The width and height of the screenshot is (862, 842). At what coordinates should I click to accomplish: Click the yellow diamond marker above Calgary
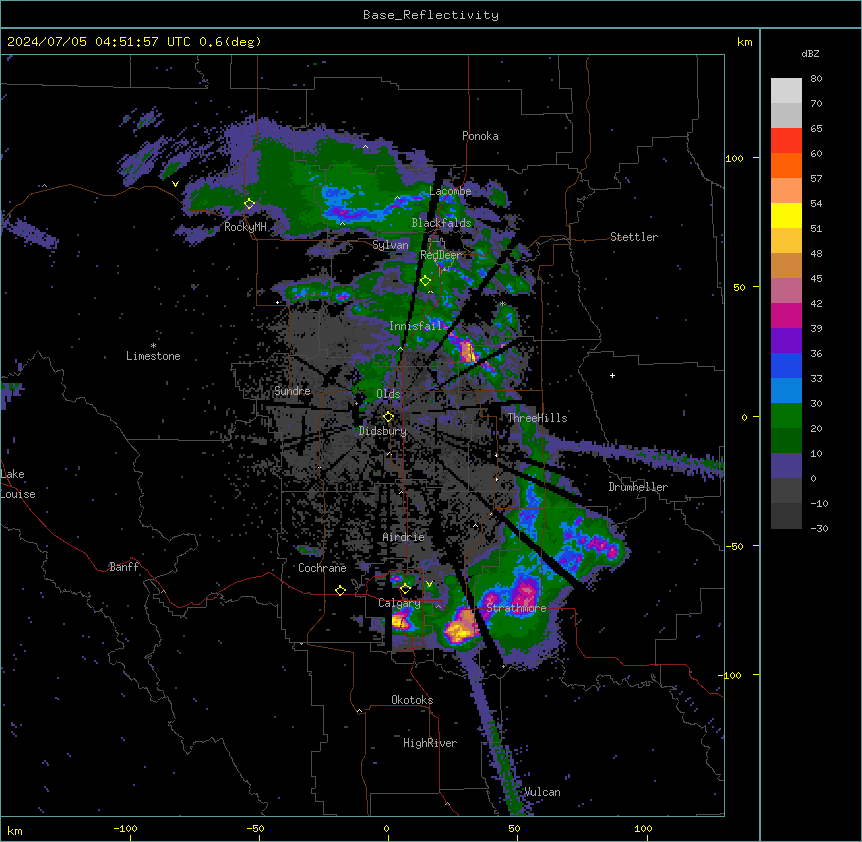(405, 589)
